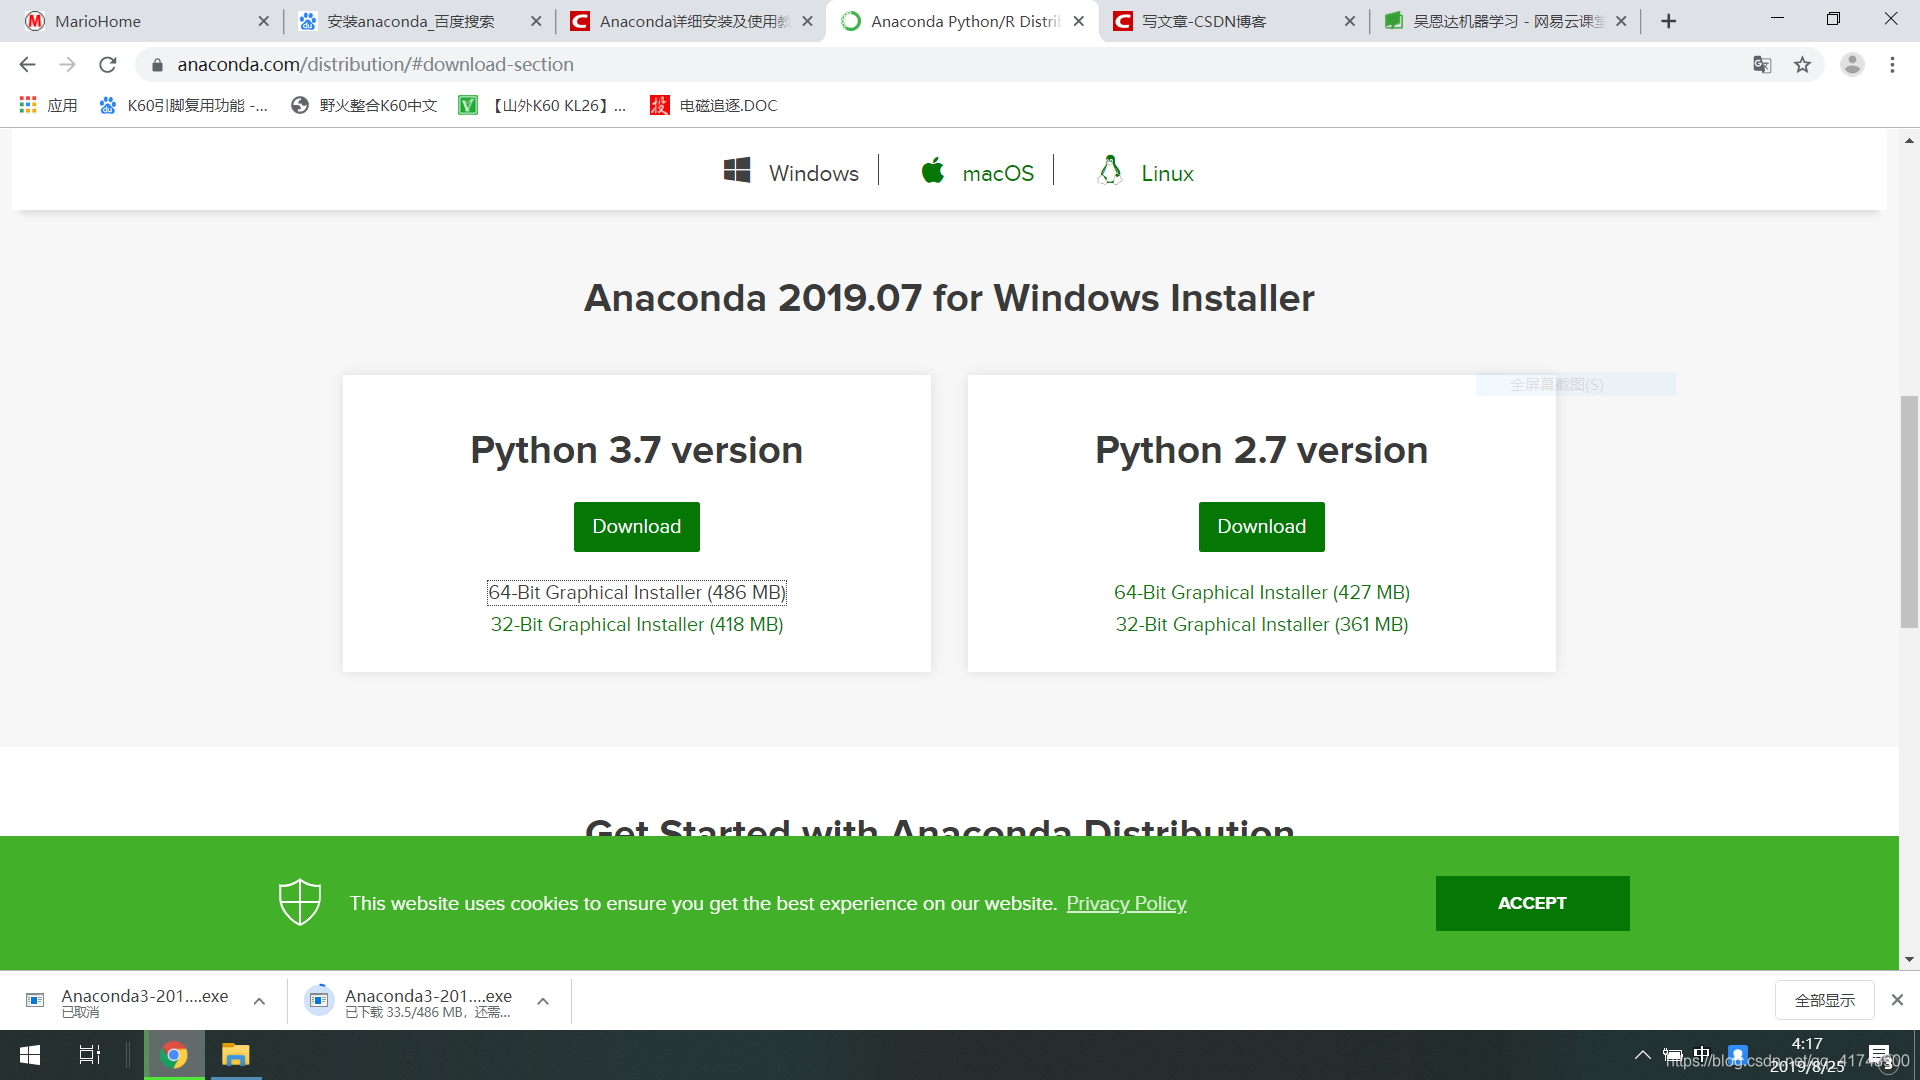Viewport: 1920px width, 1080px height.
Task: View site security lock info
Action: pyautogui.click(x=157, y=65)
